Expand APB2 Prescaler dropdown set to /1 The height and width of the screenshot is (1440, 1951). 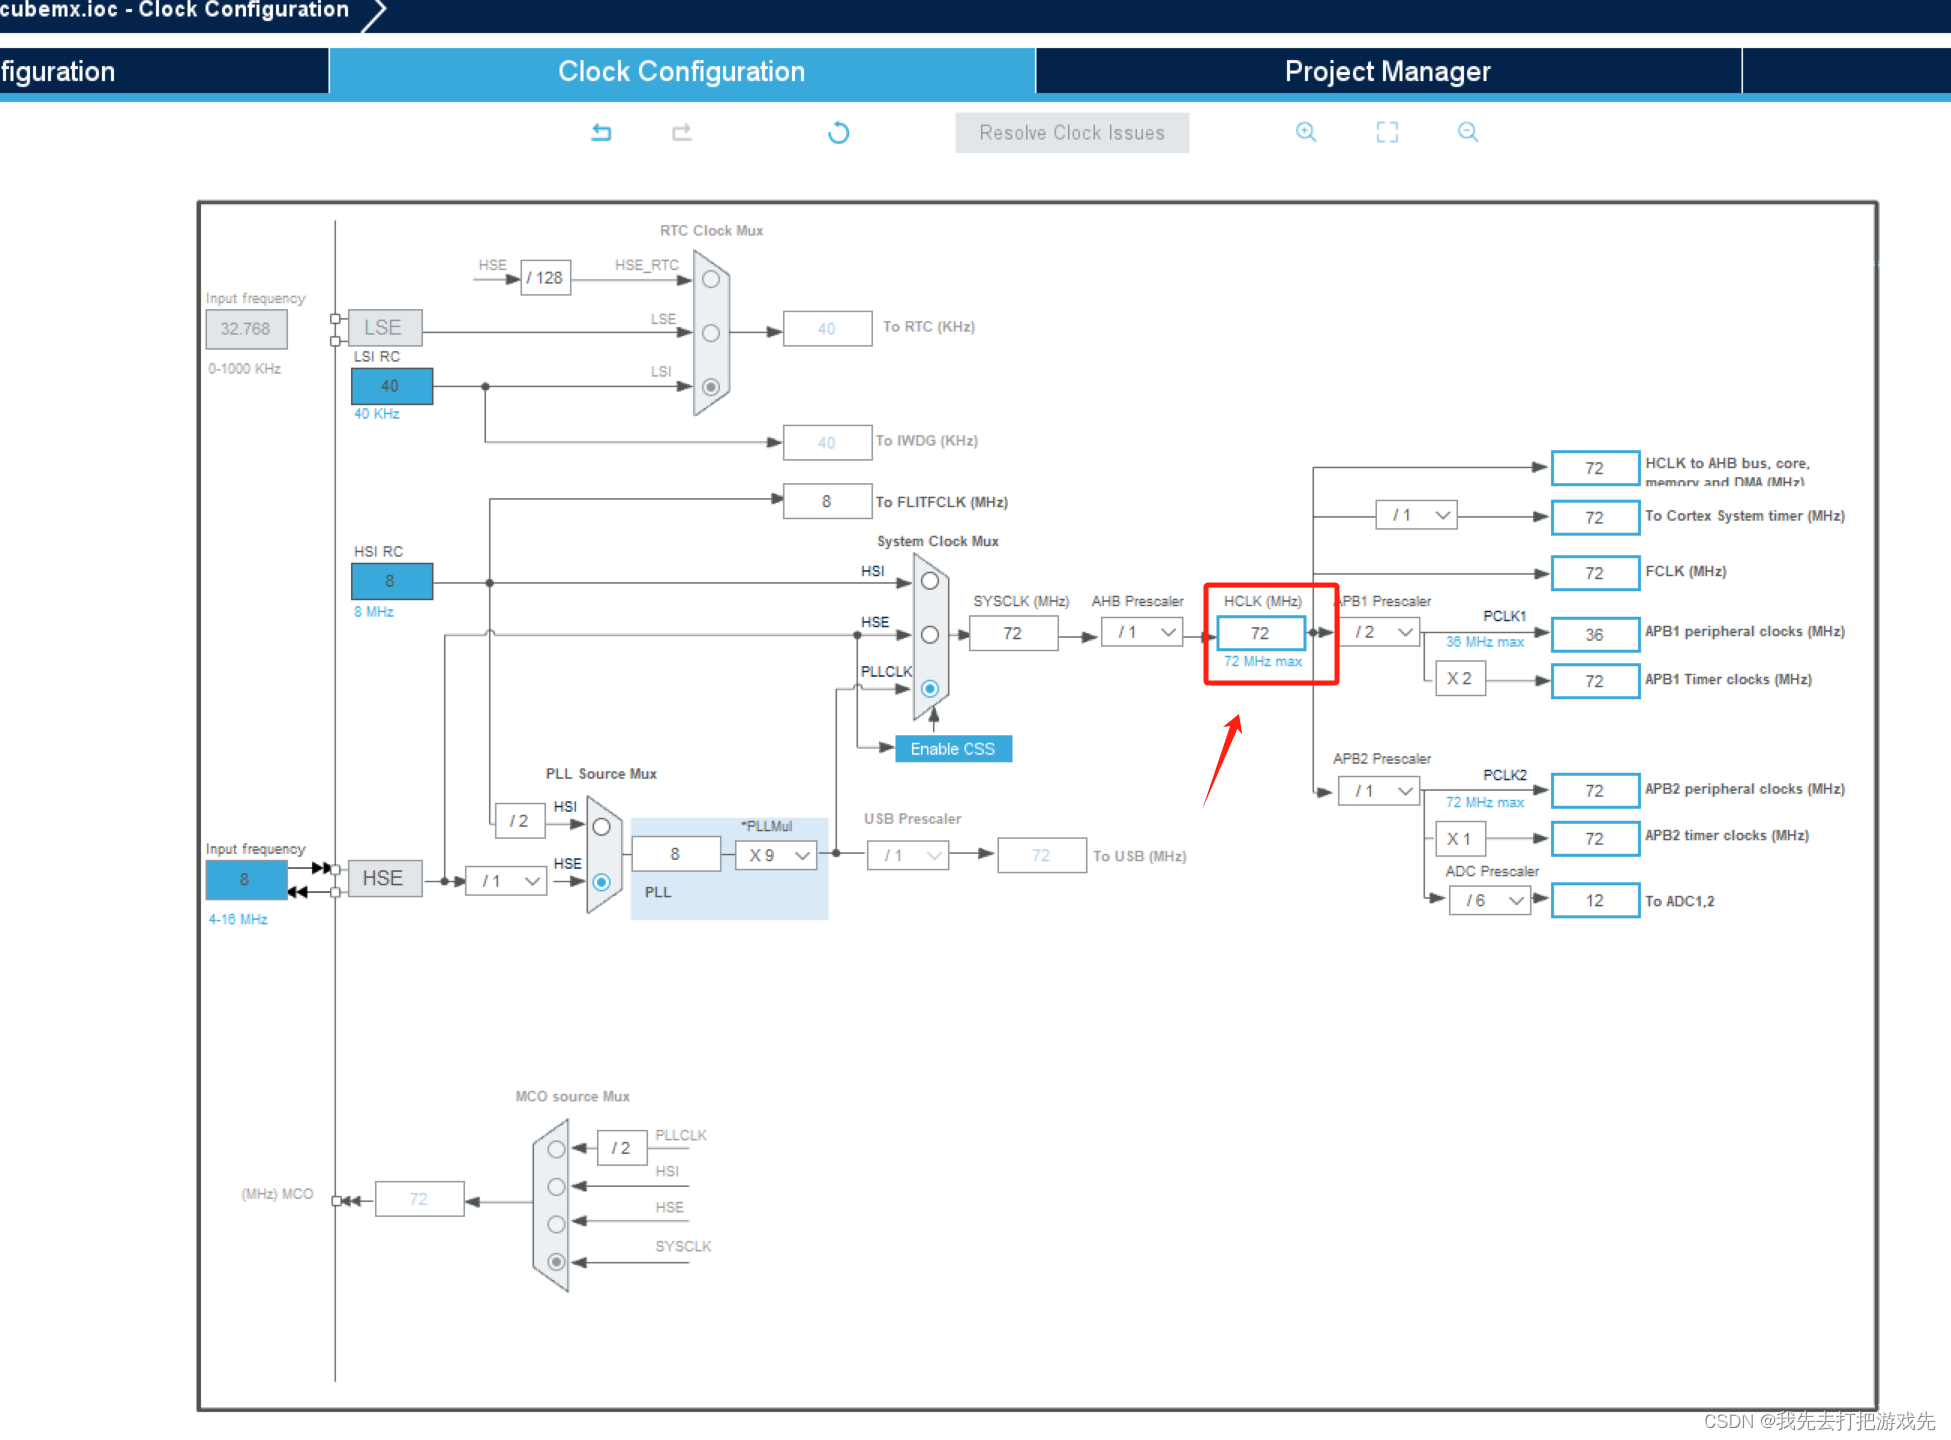click(x=1377, y=790)
